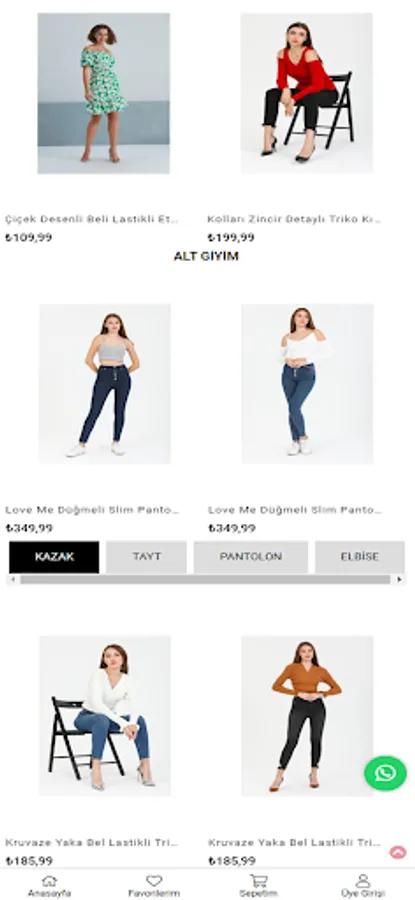Open the green floral dress product image
Screen dimensions: 415x900
[104, 93]
